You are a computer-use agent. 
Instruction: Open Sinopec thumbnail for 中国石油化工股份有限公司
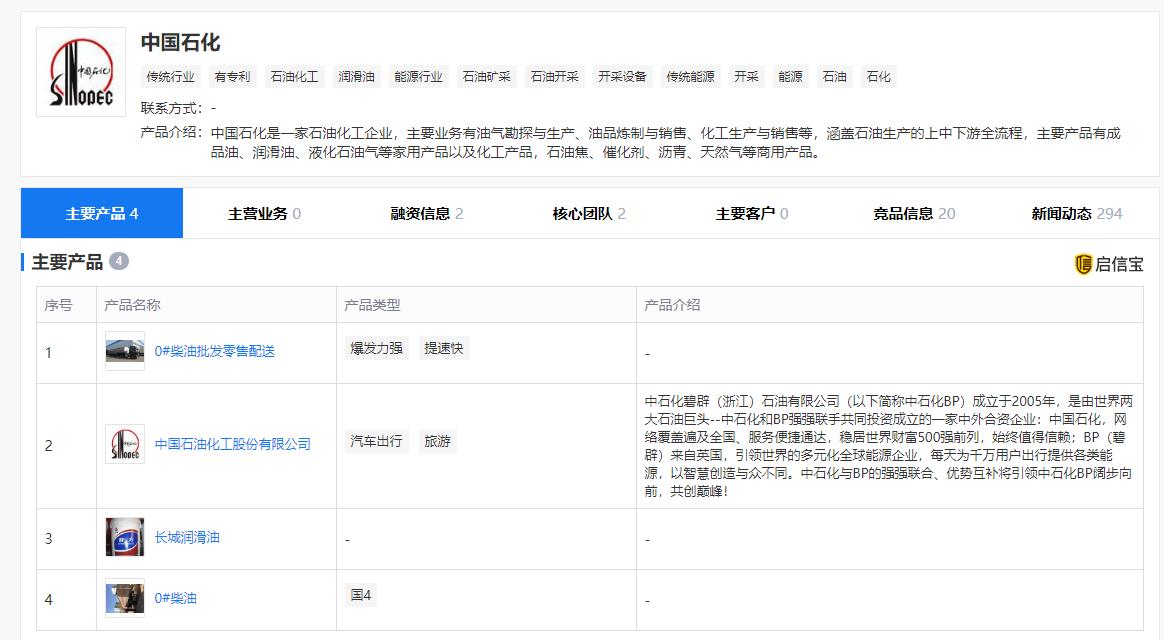click(125, 444)
